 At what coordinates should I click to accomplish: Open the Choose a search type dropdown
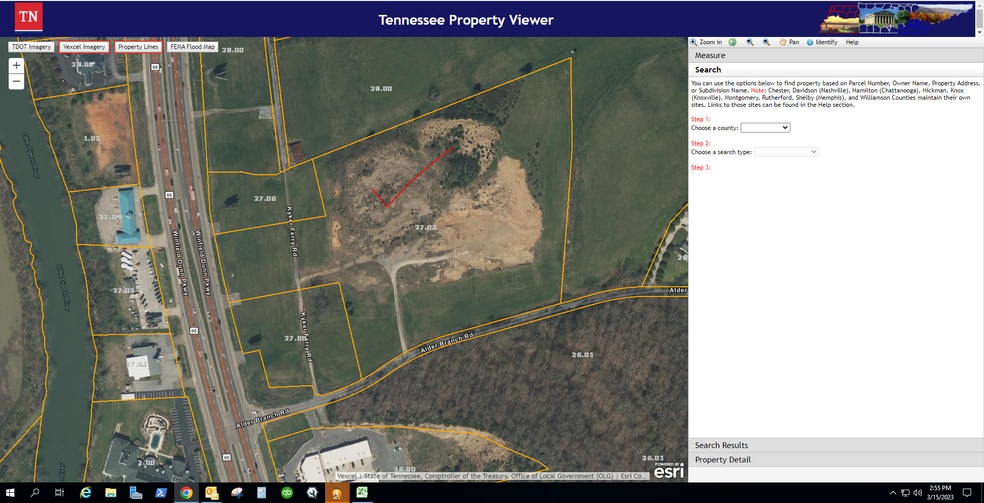(x=786, y=152)
